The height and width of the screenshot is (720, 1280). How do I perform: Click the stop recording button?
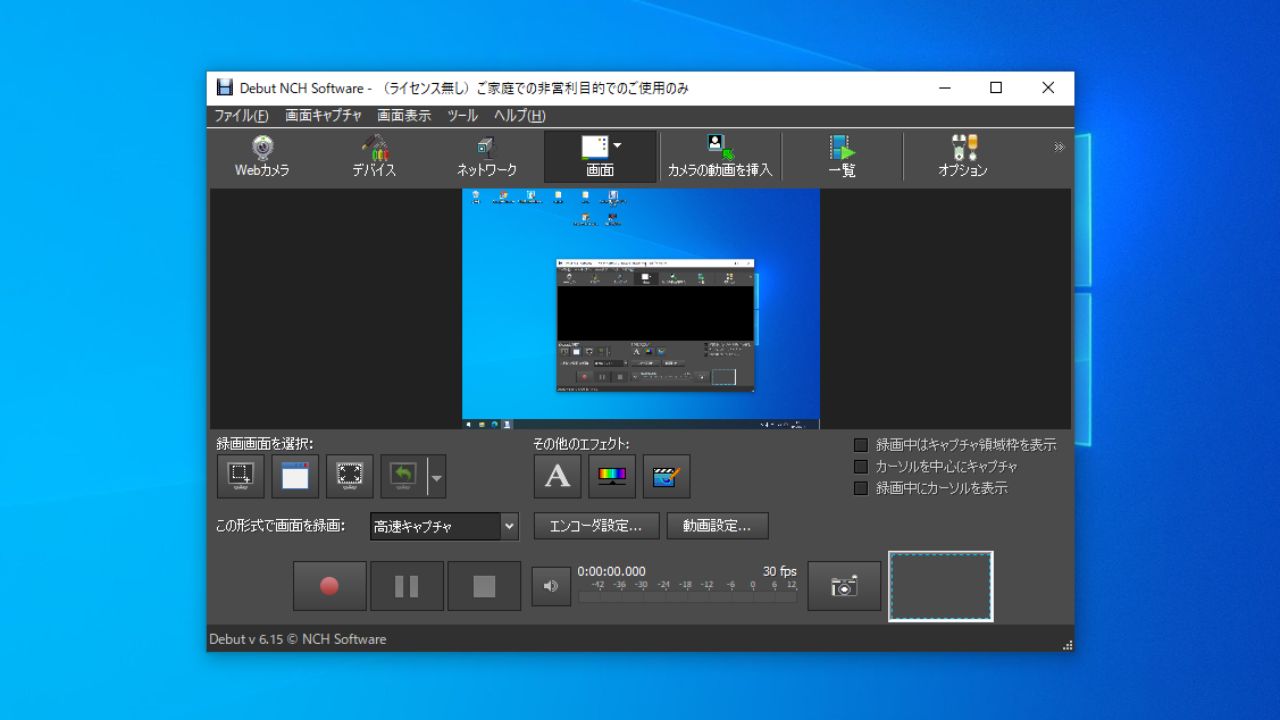click(x=484, y=586)
